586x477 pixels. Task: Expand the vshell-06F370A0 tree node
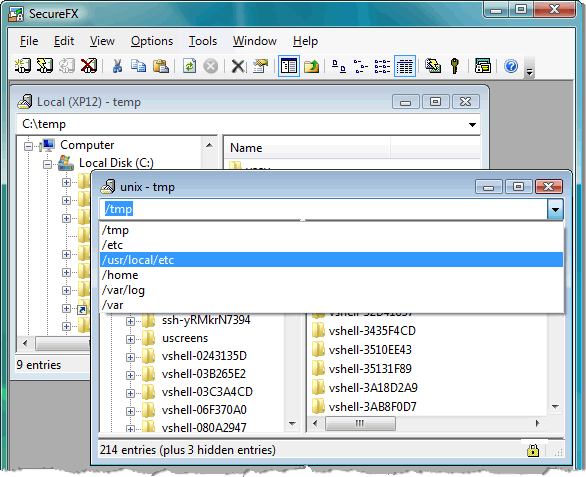tap(130, 411)
